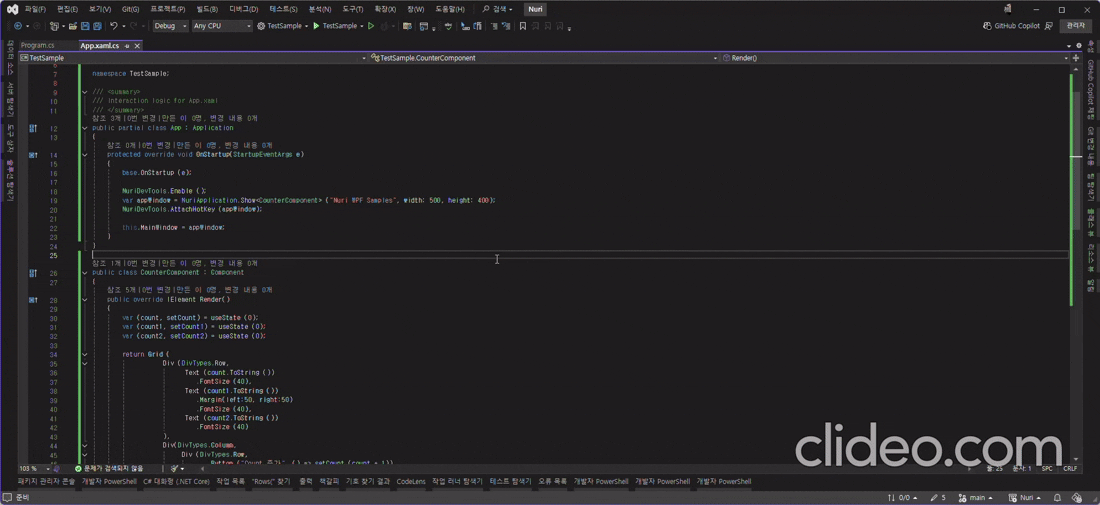Viewport: 1100px width, 505px height.
Task: Open the CodeLens bottom tab
Action: coord(410,482)
